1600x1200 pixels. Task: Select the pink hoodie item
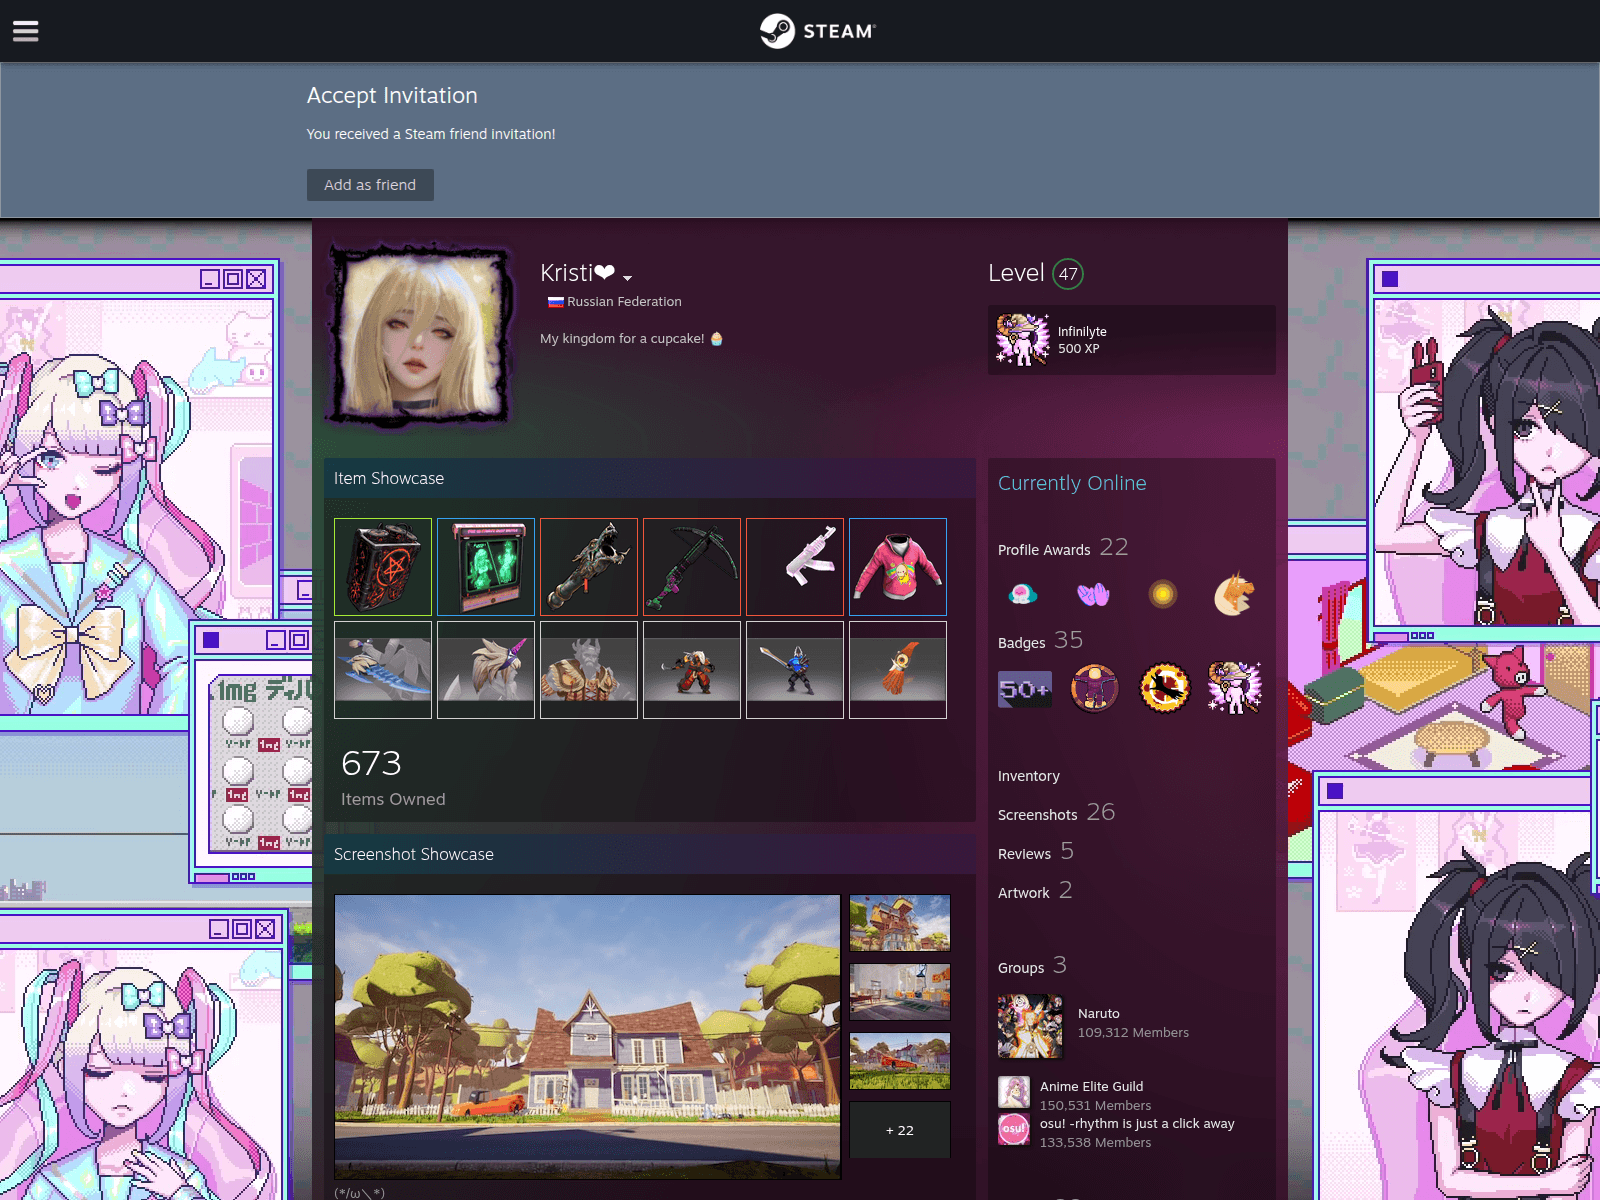(898, 567)
